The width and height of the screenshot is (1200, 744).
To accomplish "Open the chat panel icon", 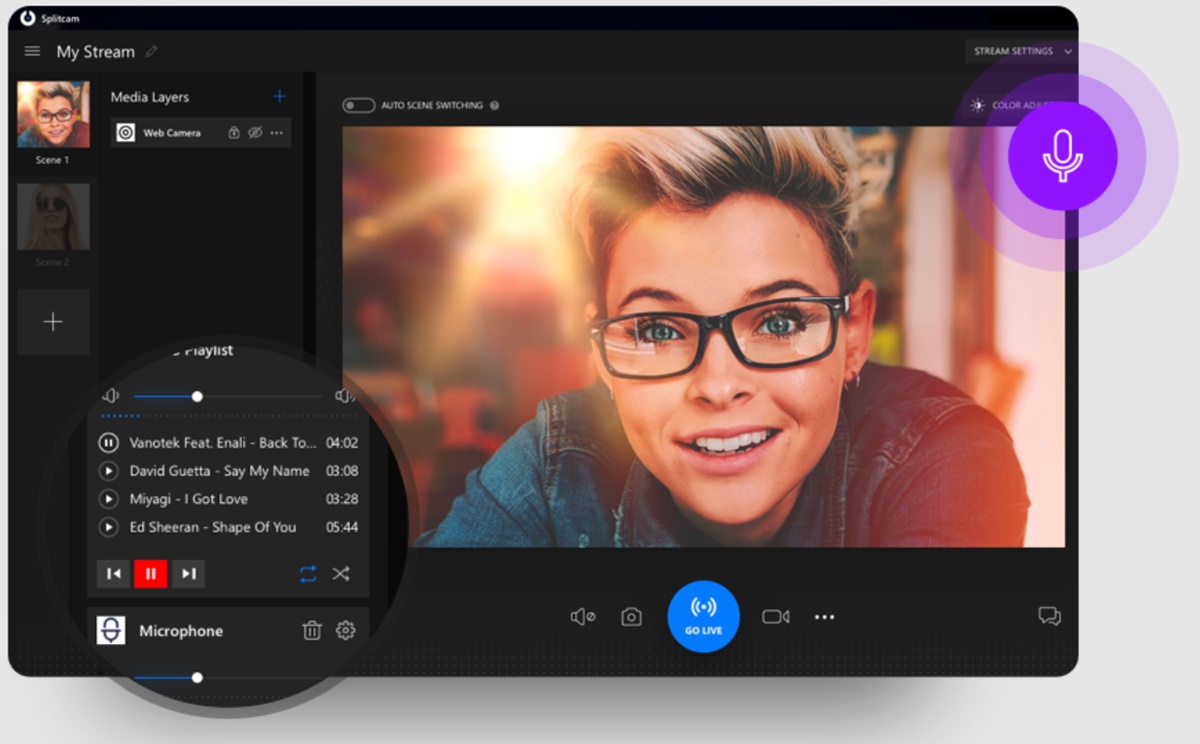I will coord(1049,616).
